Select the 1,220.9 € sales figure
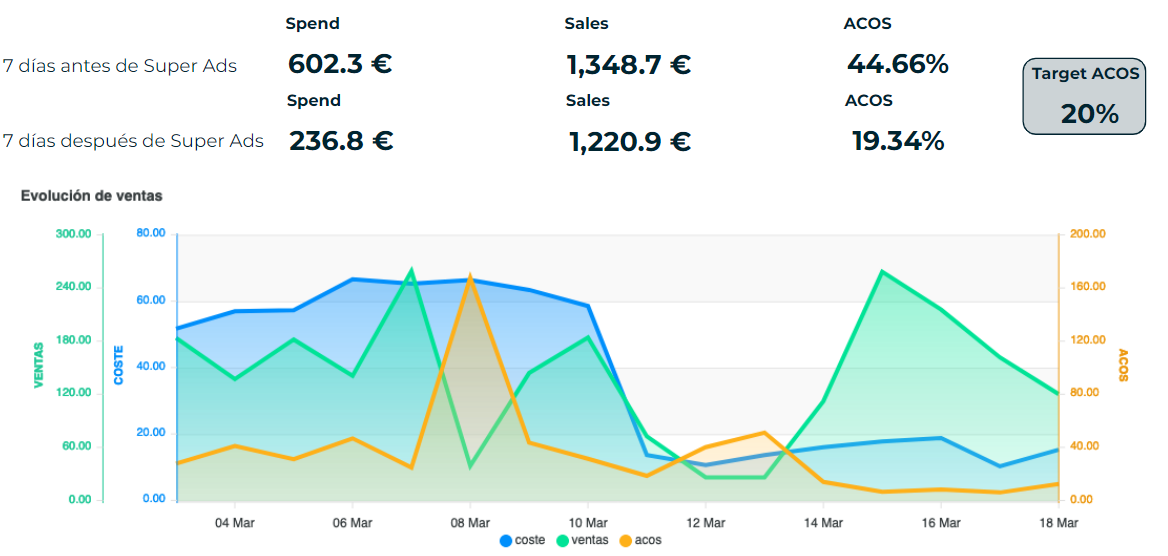Viewport: 1168px width, 556px height. click(x=629, y=142)
